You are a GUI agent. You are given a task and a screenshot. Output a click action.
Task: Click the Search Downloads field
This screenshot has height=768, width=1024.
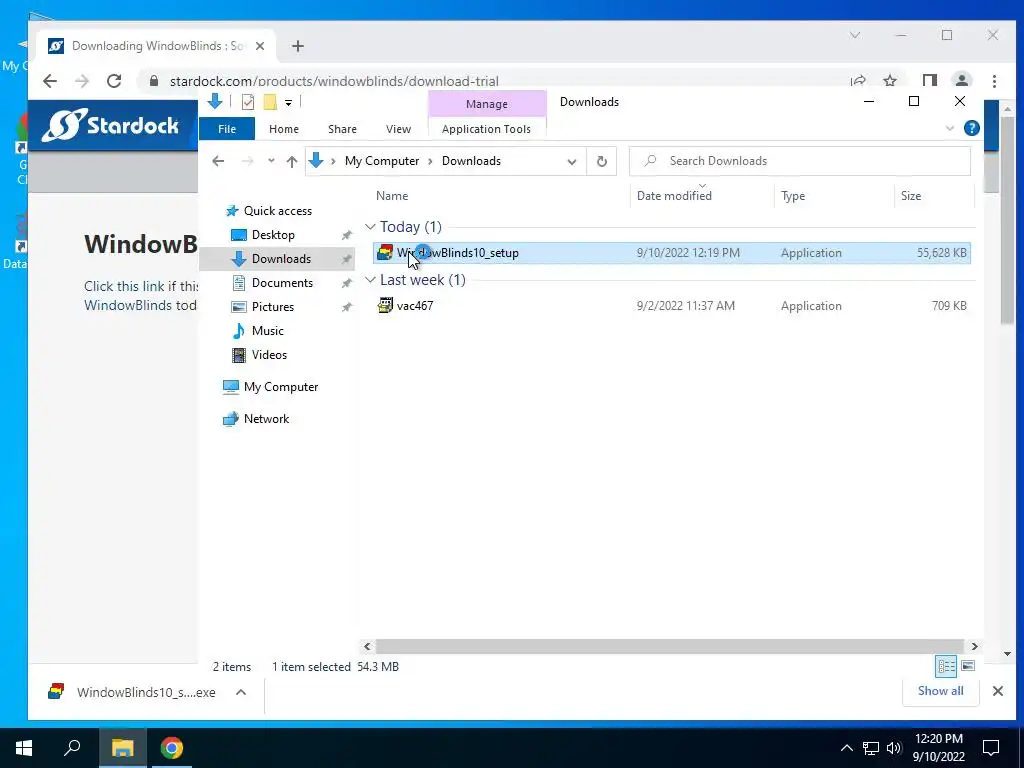799,161
